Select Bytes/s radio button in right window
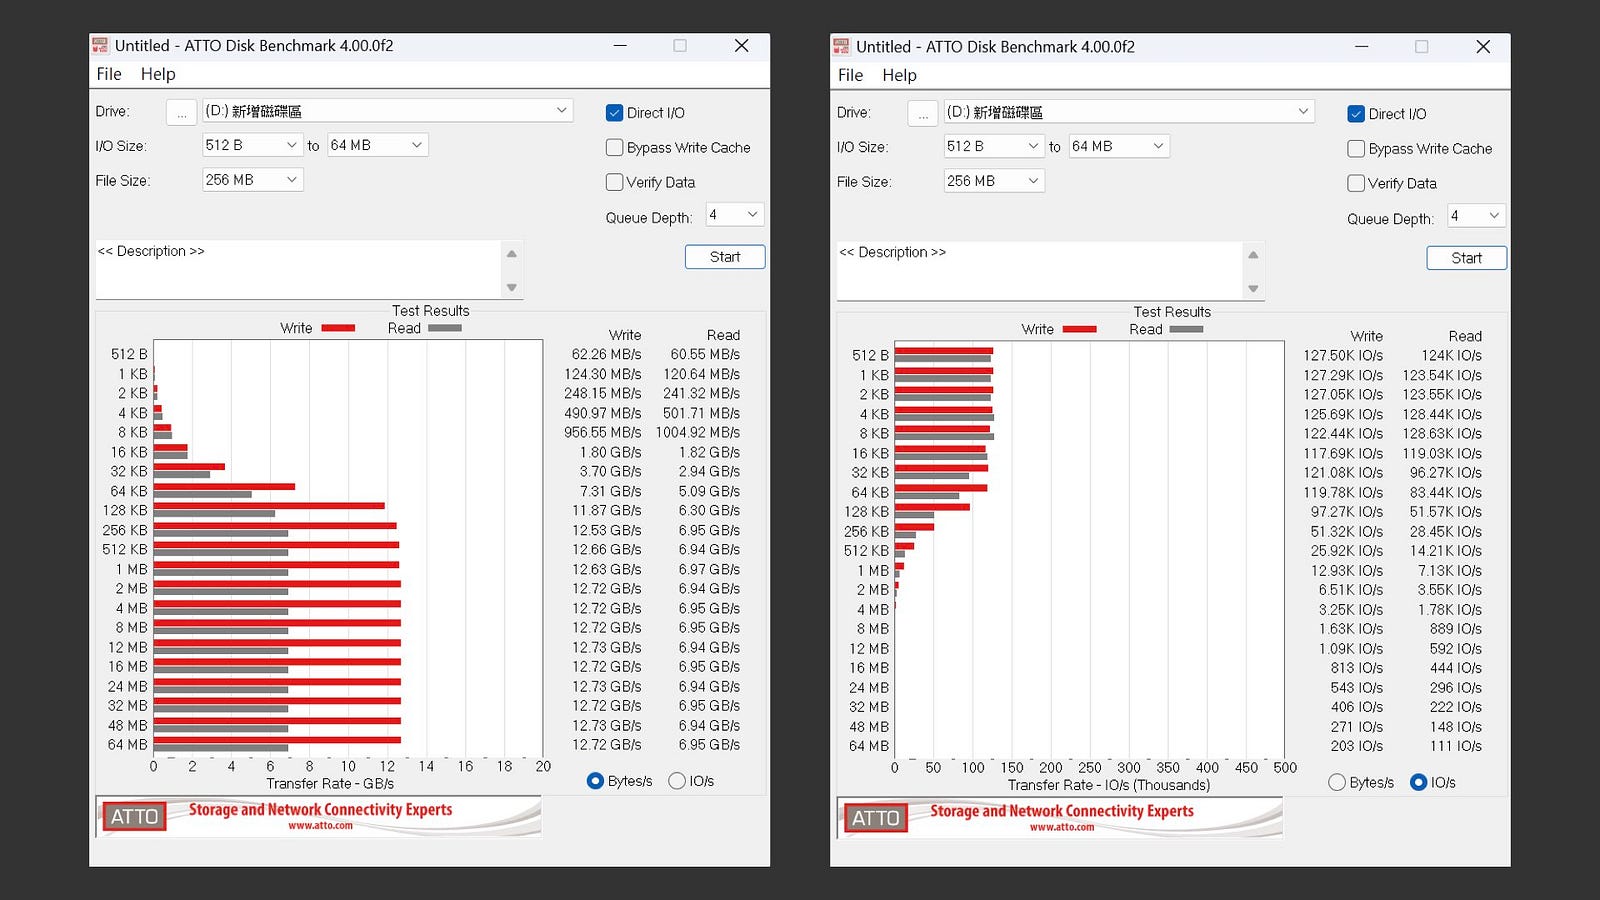Viewport: 1600px width, 900px height. (1337, 782)
